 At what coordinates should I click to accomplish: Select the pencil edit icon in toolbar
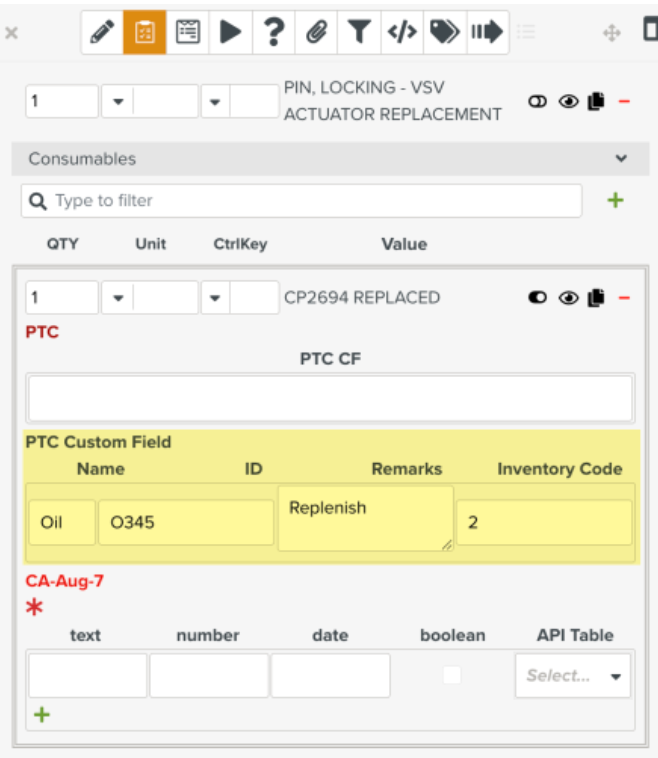(102, 32)
